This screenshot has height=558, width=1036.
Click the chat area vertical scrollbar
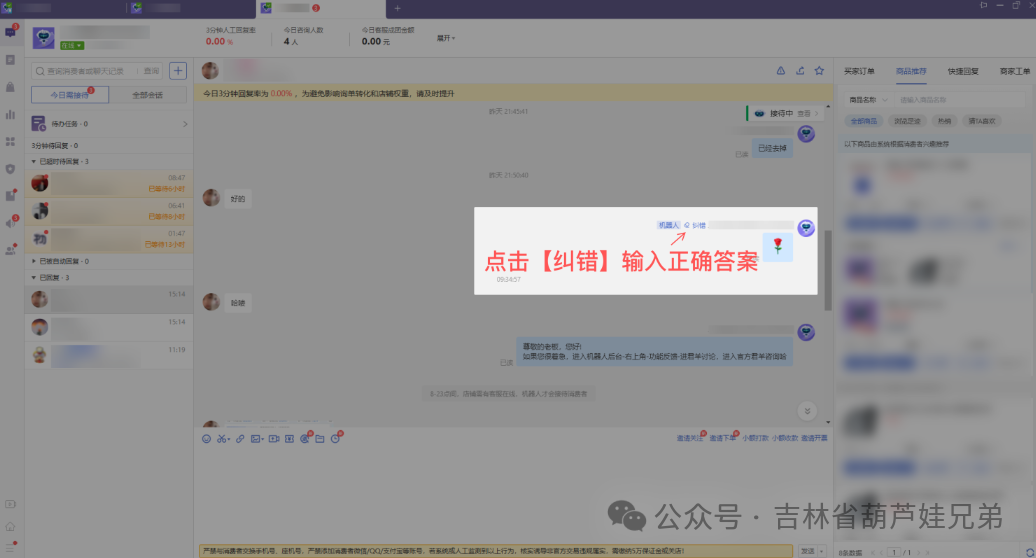coord(828,271)
